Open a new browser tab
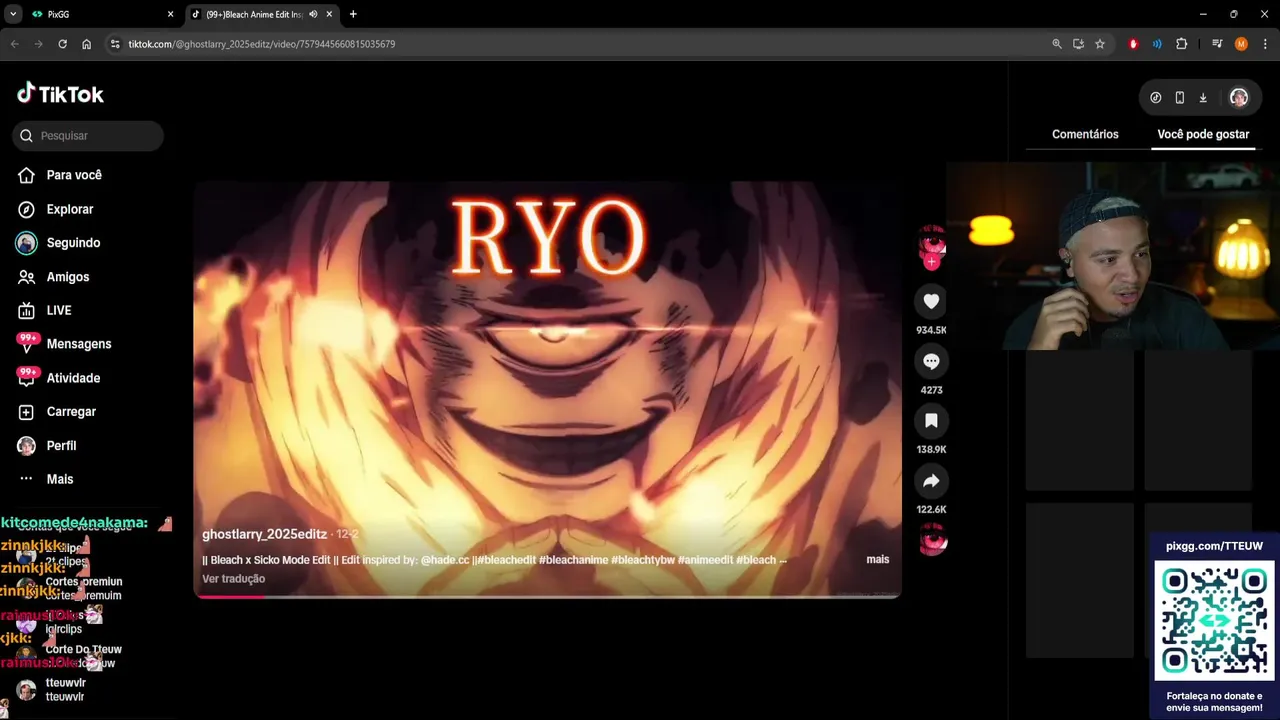1280x720 pixels. 353,14
